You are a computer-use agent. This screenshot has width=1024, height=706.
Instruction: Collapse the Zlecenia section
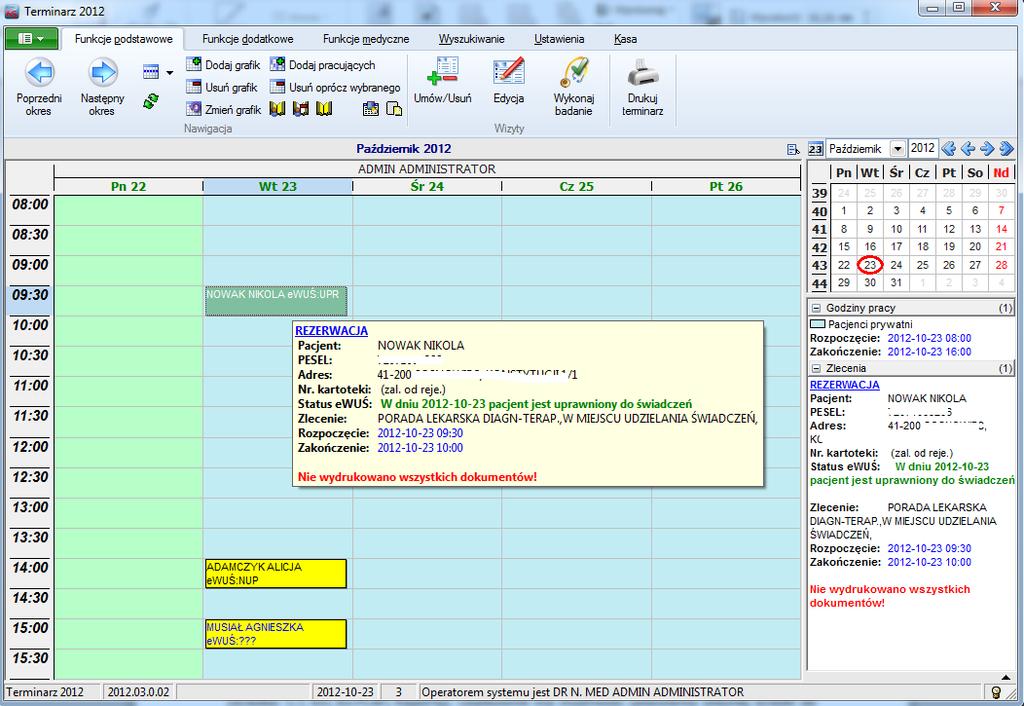pos(816,368)
